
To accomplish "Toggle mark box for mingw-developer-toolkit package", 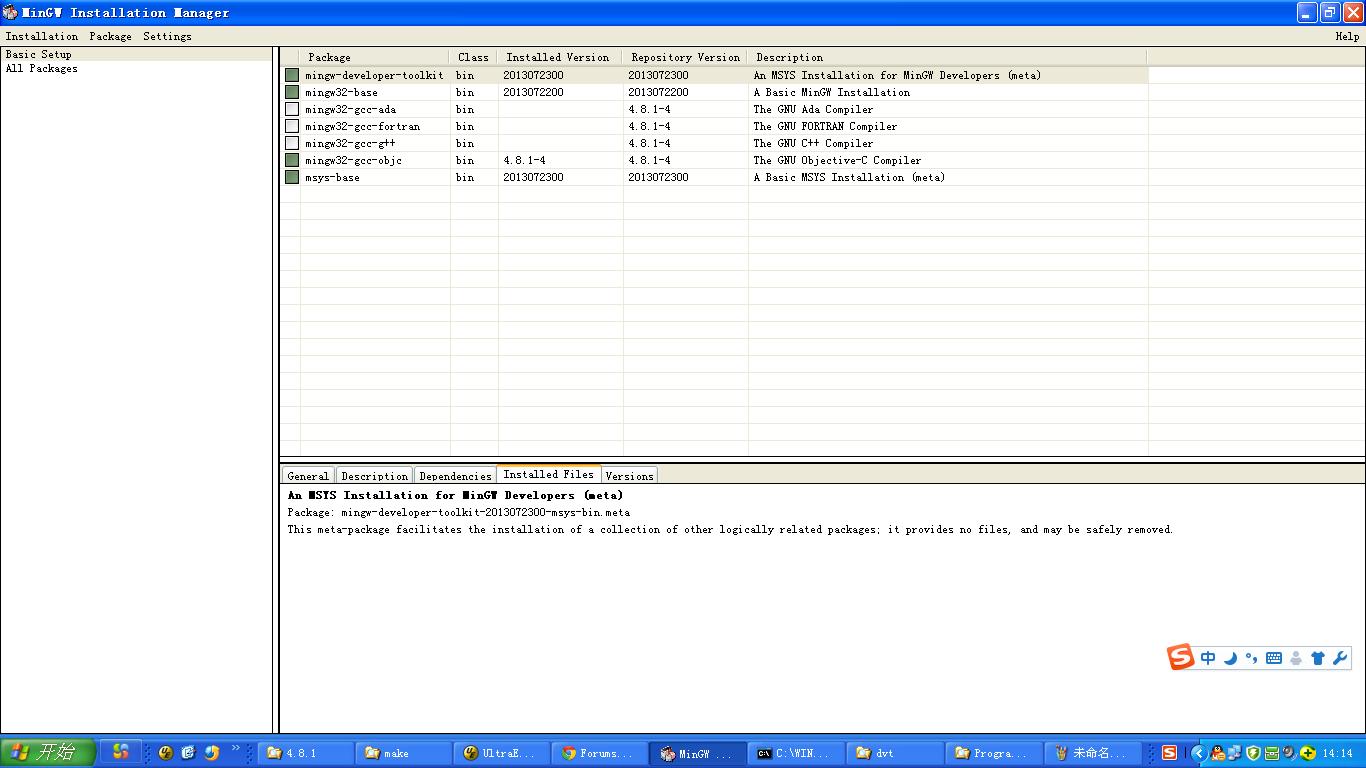I will tap(292, 75).
